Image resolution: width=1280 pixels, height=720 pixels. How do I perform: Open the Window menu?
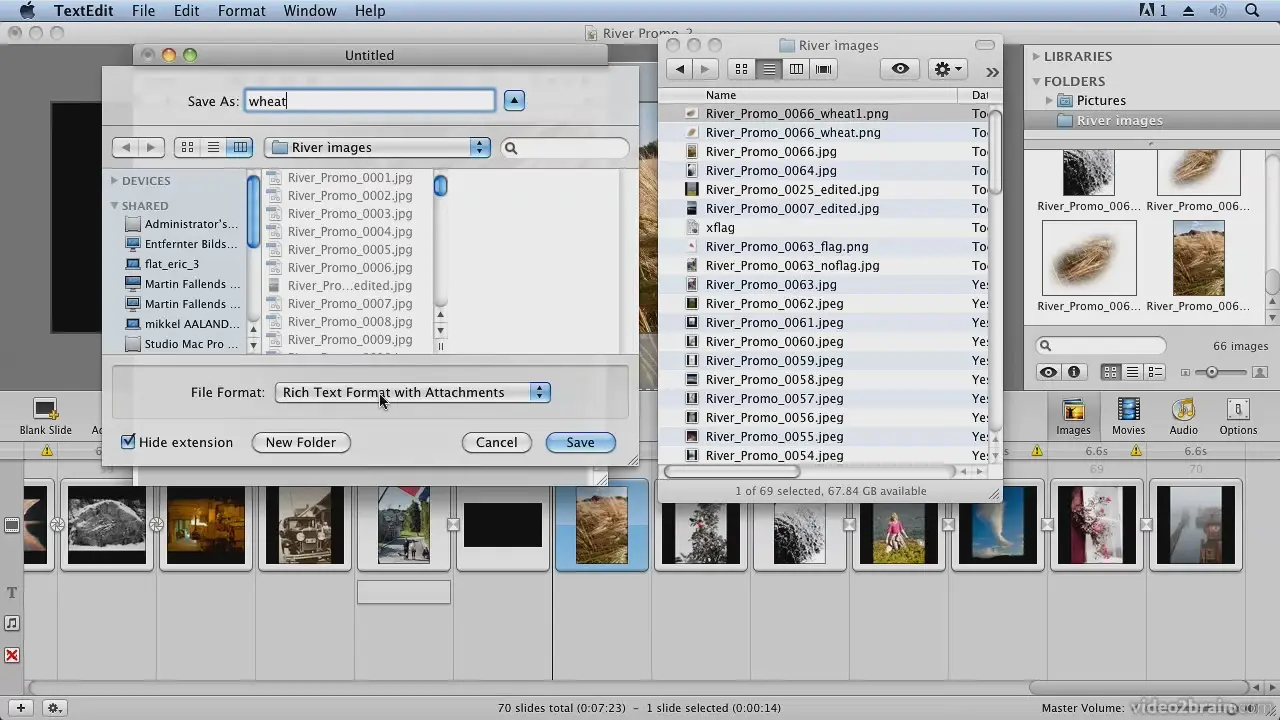tap(309, 11)
